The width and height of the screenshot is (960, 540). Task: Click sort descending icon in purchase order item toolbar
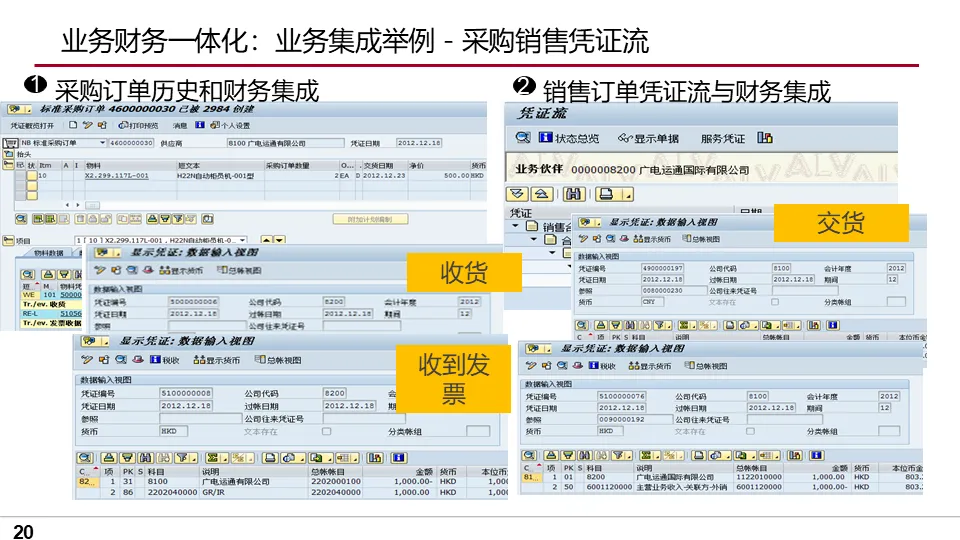165,219
